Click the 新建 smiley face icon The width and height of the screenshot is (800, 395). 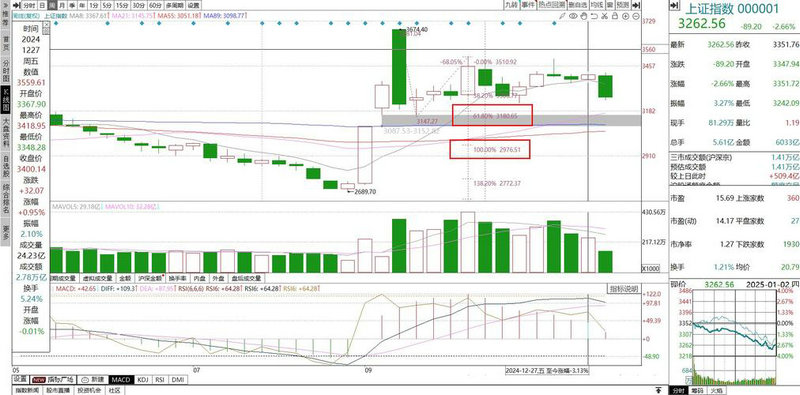point(85,380)
